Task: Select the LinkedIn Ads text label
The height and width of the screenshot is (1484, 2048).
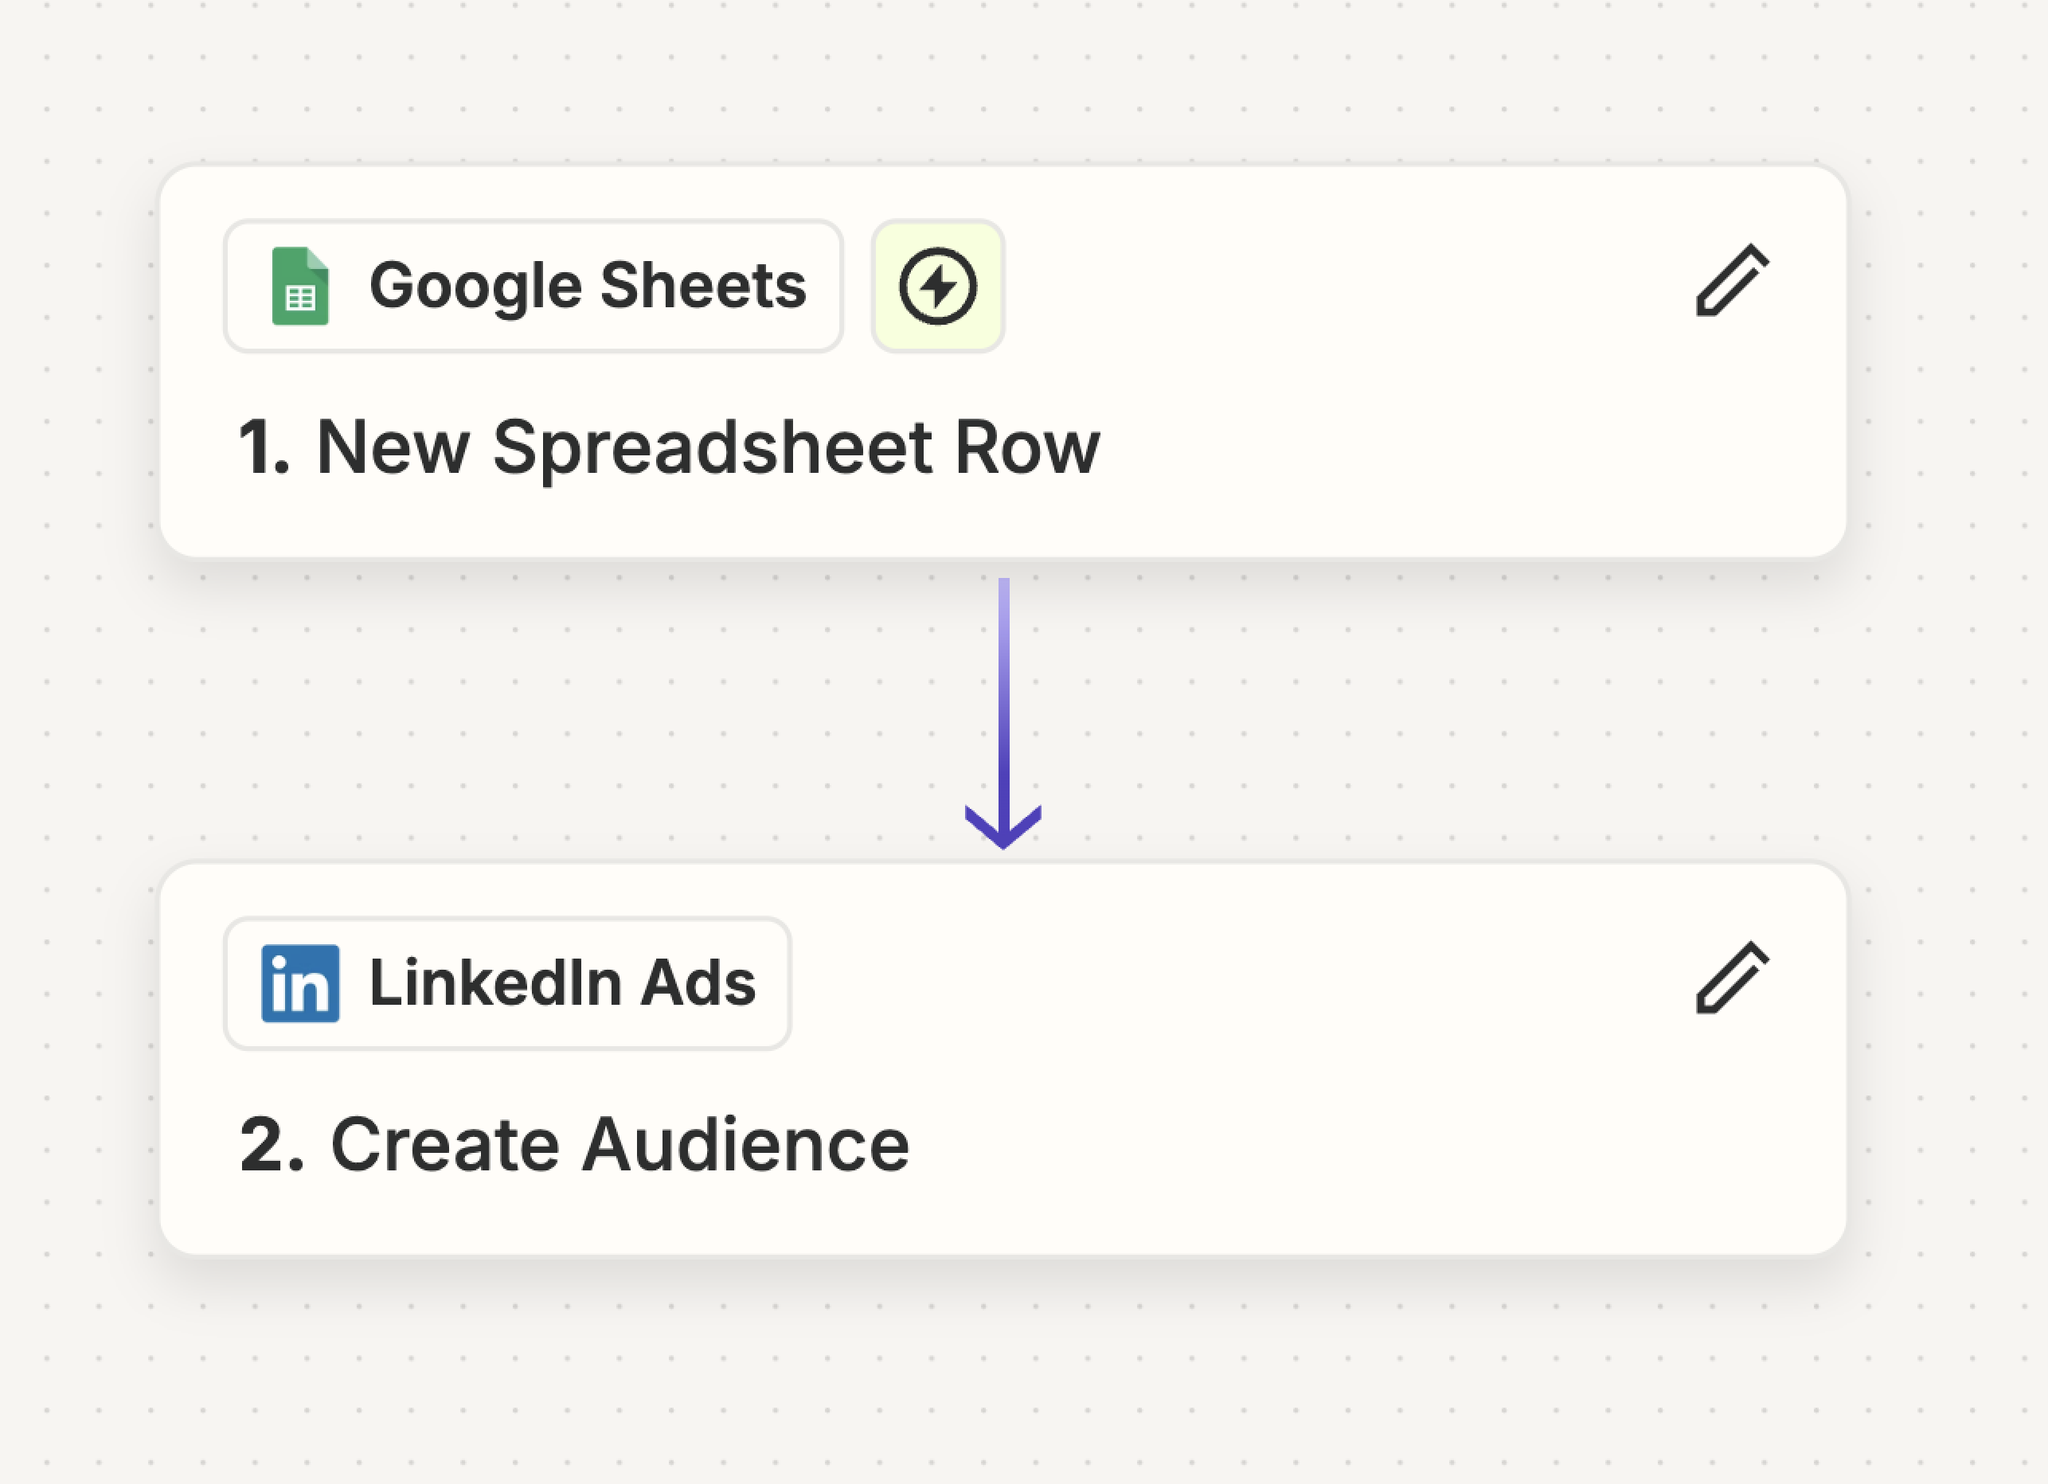Action: point(562,983)
